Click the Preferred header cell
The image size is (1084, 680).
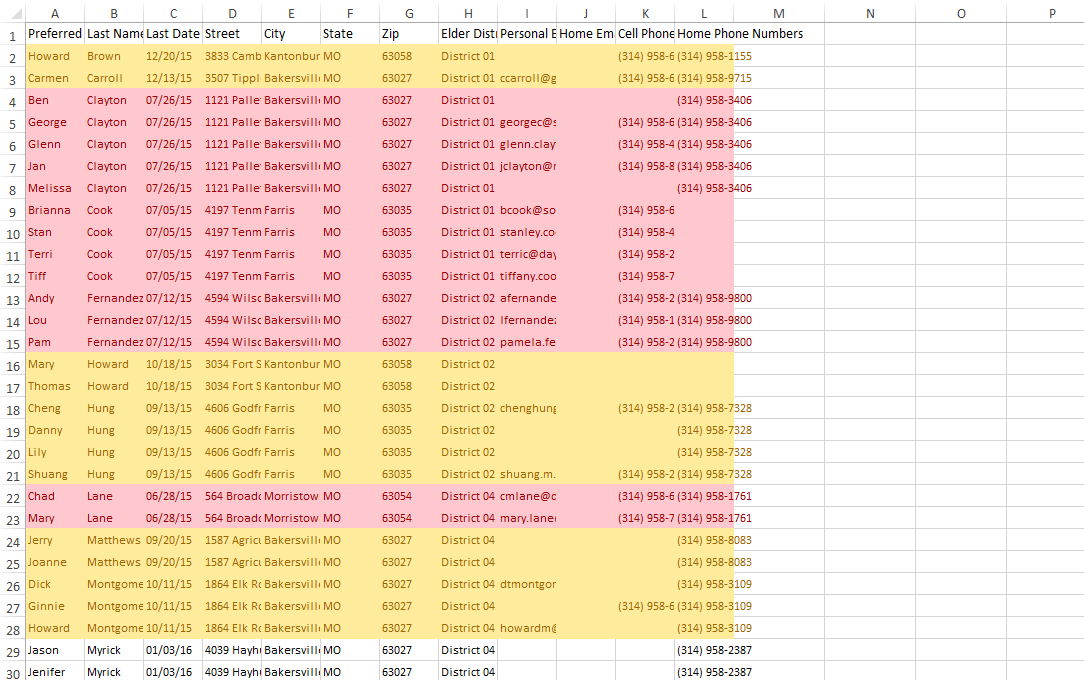pos(55,33)
